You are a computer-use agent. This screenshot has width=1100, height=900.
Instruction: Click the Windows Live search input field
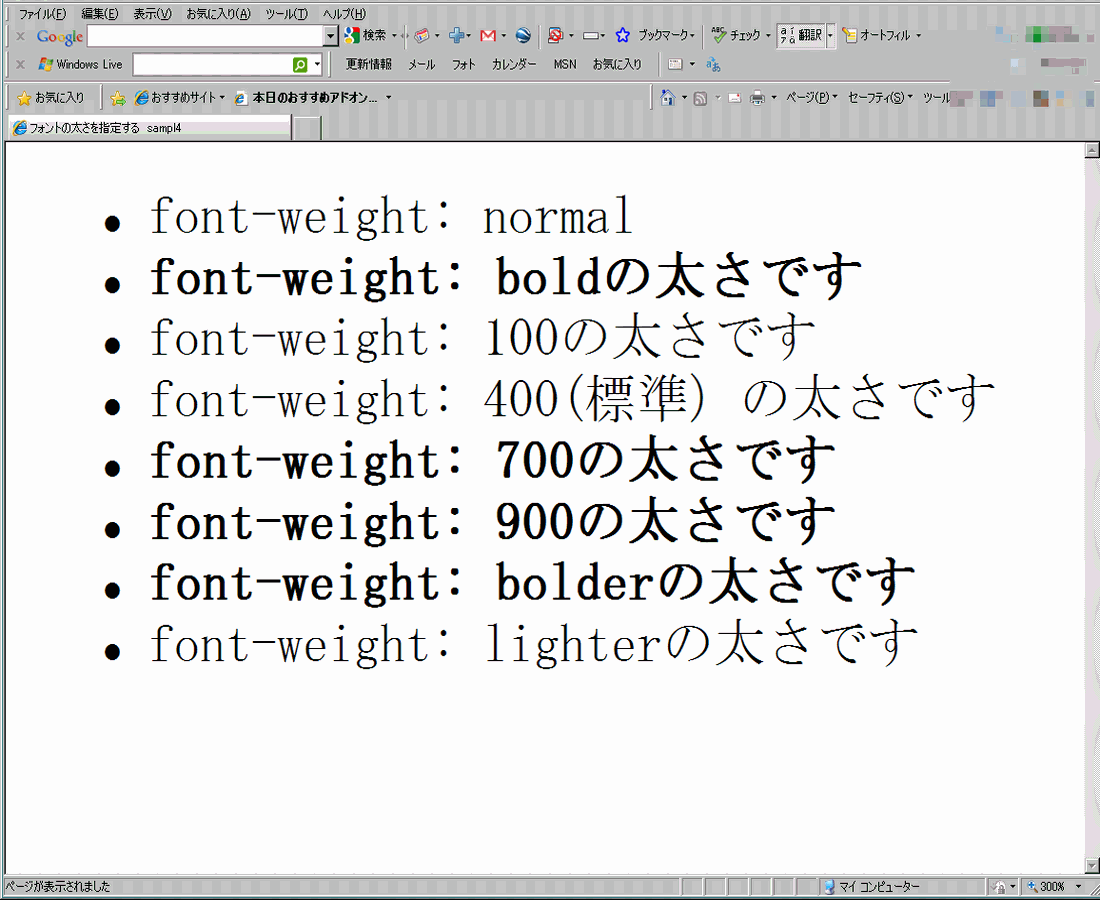tap(212, 65)
